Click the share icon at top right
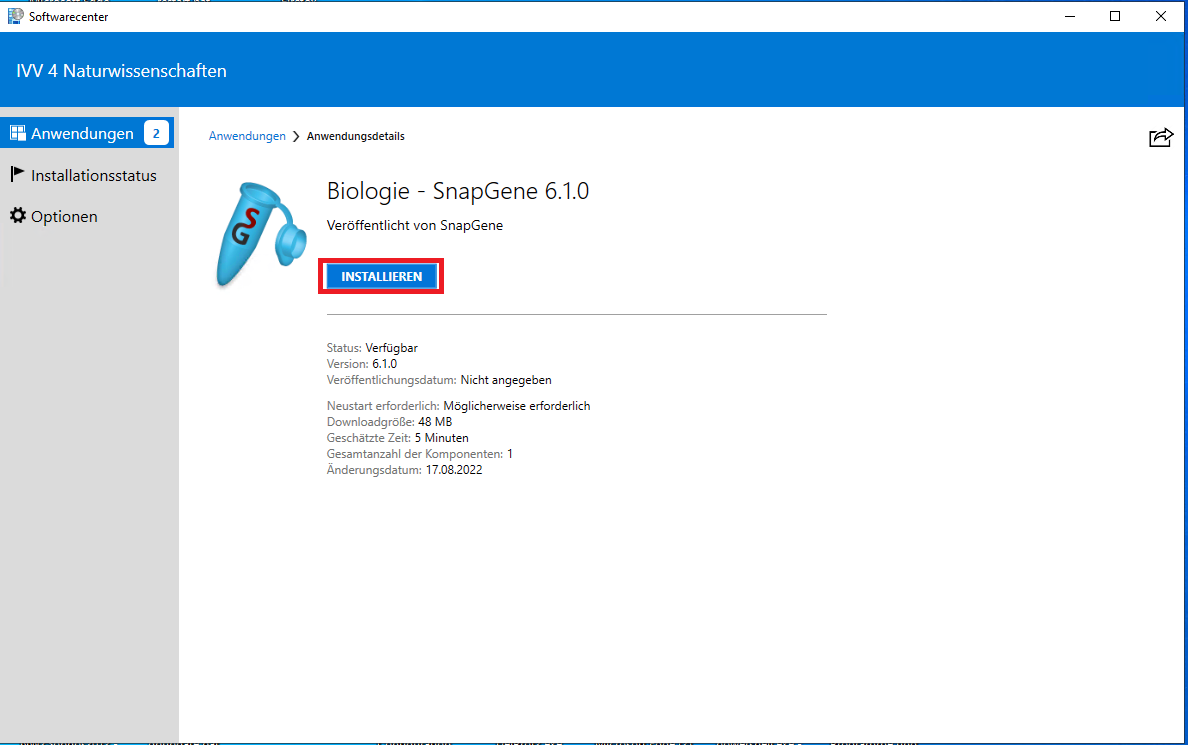 pyautogui.click(x=1160, y=138)
